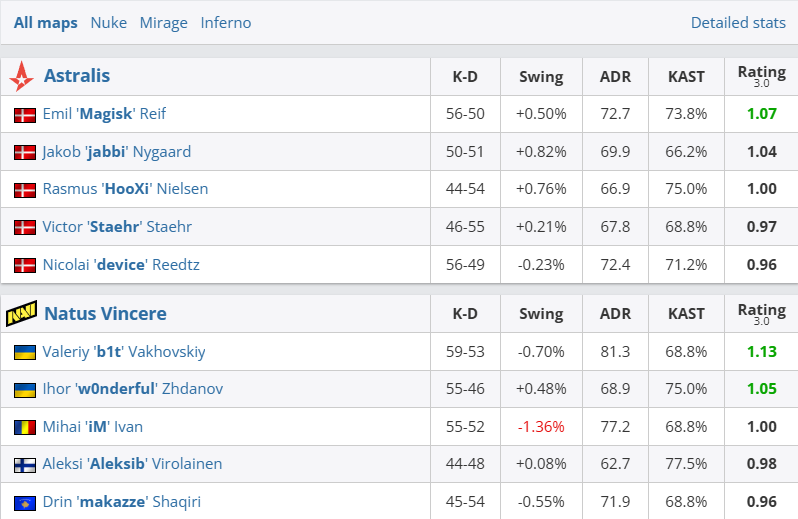Image resolution: width=798 pixels, height=519 pixels.
Task: Click the Natus Vincere team logo icon
Action: point(21,314)
